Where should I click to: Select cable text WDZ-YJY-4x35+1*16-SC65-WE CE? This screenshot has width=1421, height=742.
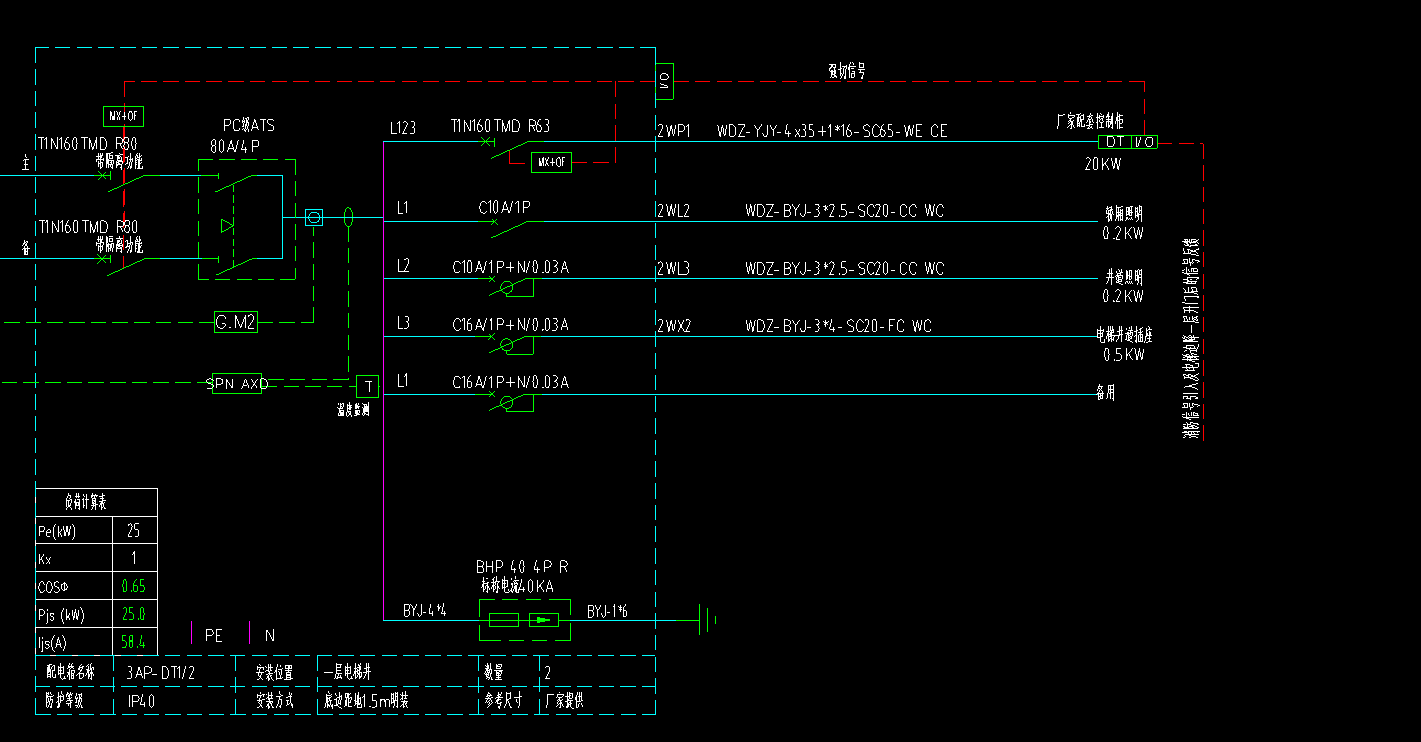tap(832, 131)
